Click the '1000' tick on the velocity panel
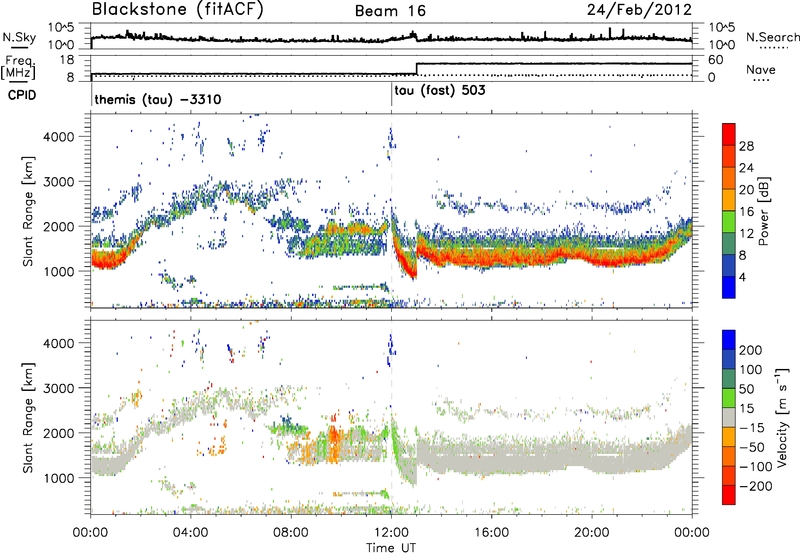The height and width of the screenshot is (554, 800). coord(58,478)
